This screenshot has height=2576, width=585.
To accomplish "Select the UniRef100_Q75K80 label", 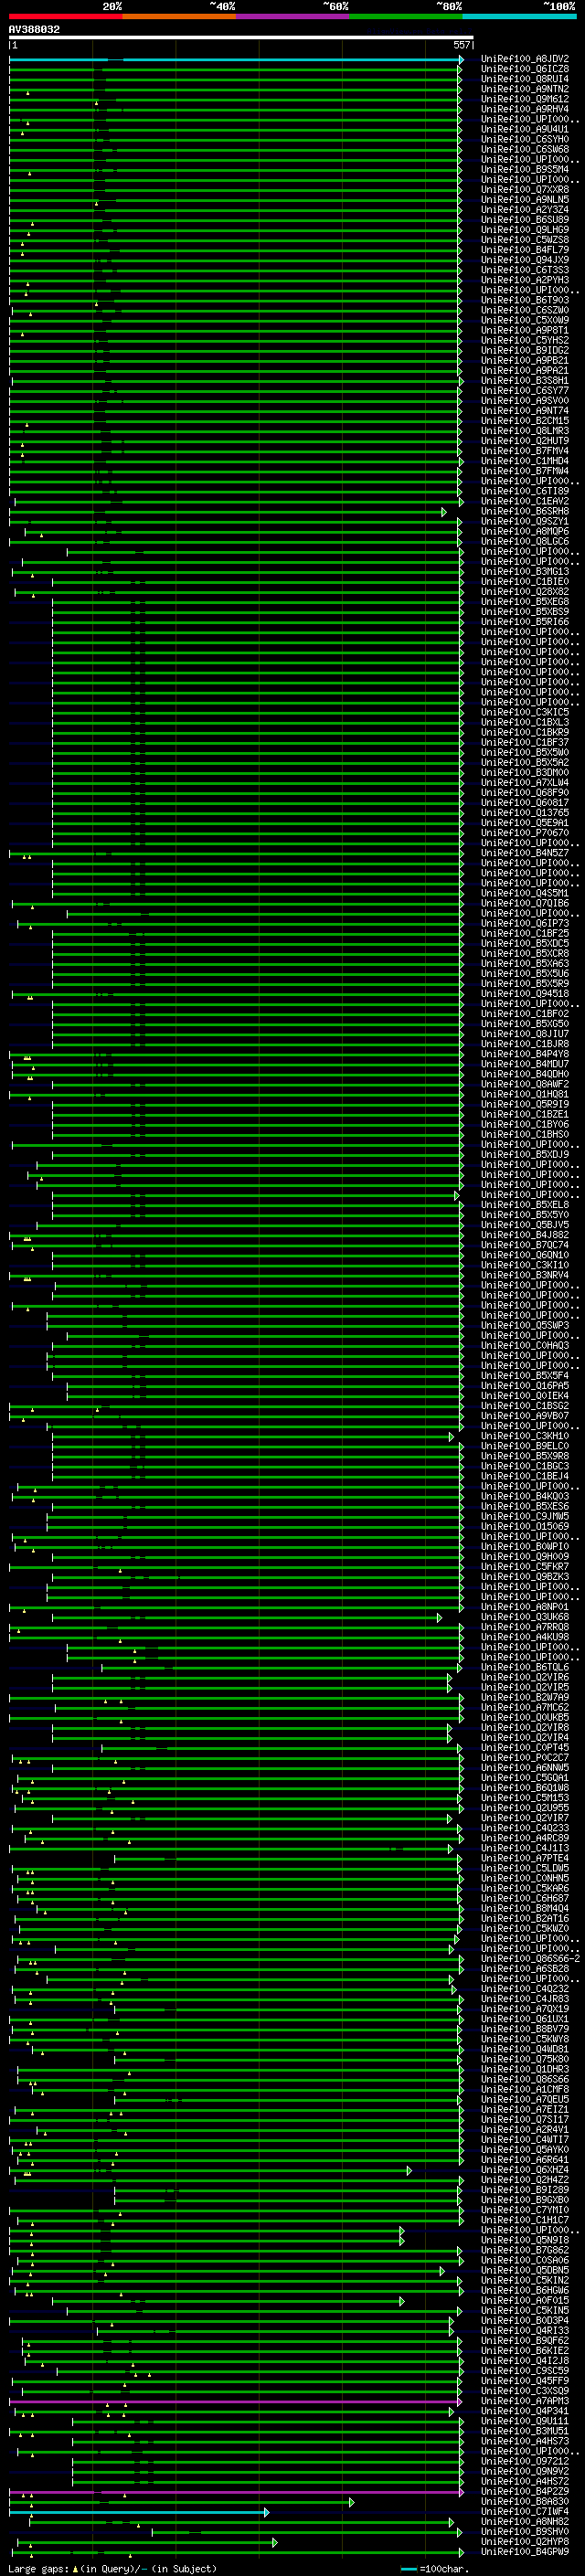I will 525,2058.
